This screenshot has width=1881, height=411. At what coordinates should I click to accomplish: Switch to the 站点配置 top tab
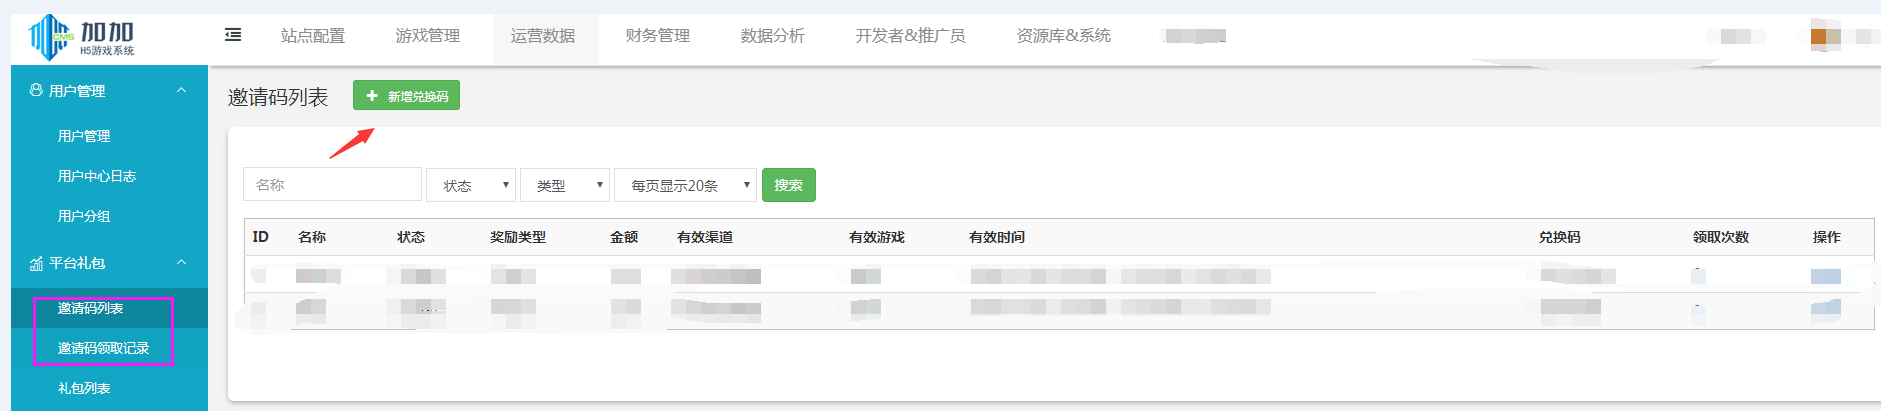313,36
